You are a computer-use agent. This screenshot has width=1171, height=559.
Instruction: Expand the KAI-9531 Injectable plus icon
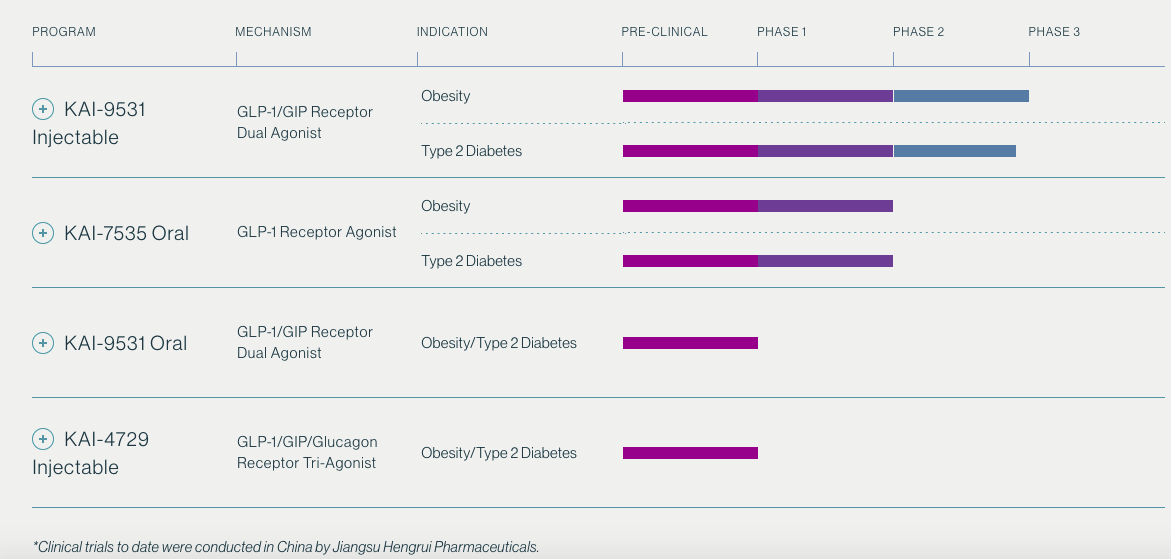pos(43,109)
